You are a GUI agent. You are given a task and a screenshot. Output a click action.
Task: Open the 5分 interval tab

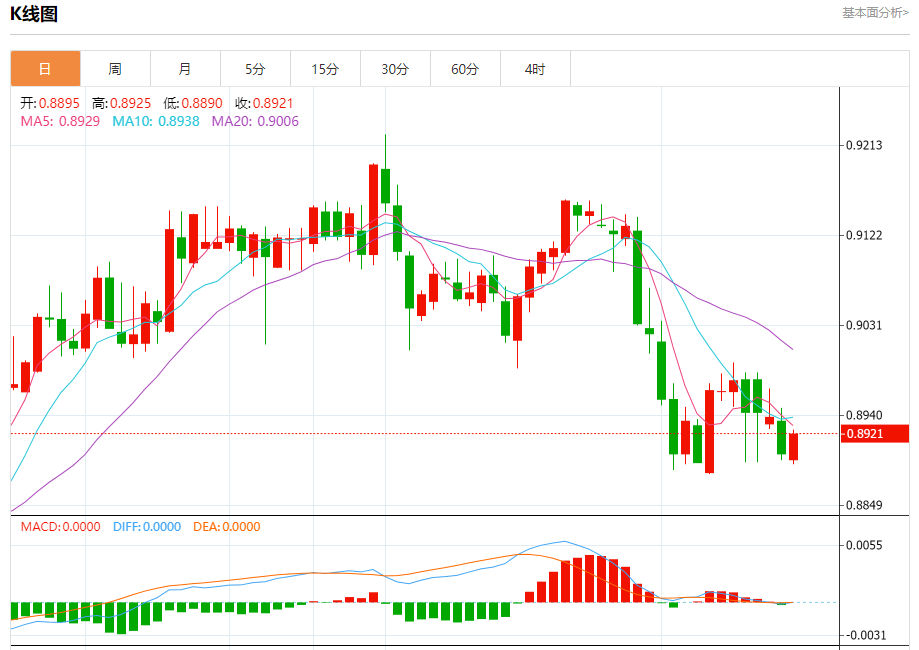coord(256,69)
